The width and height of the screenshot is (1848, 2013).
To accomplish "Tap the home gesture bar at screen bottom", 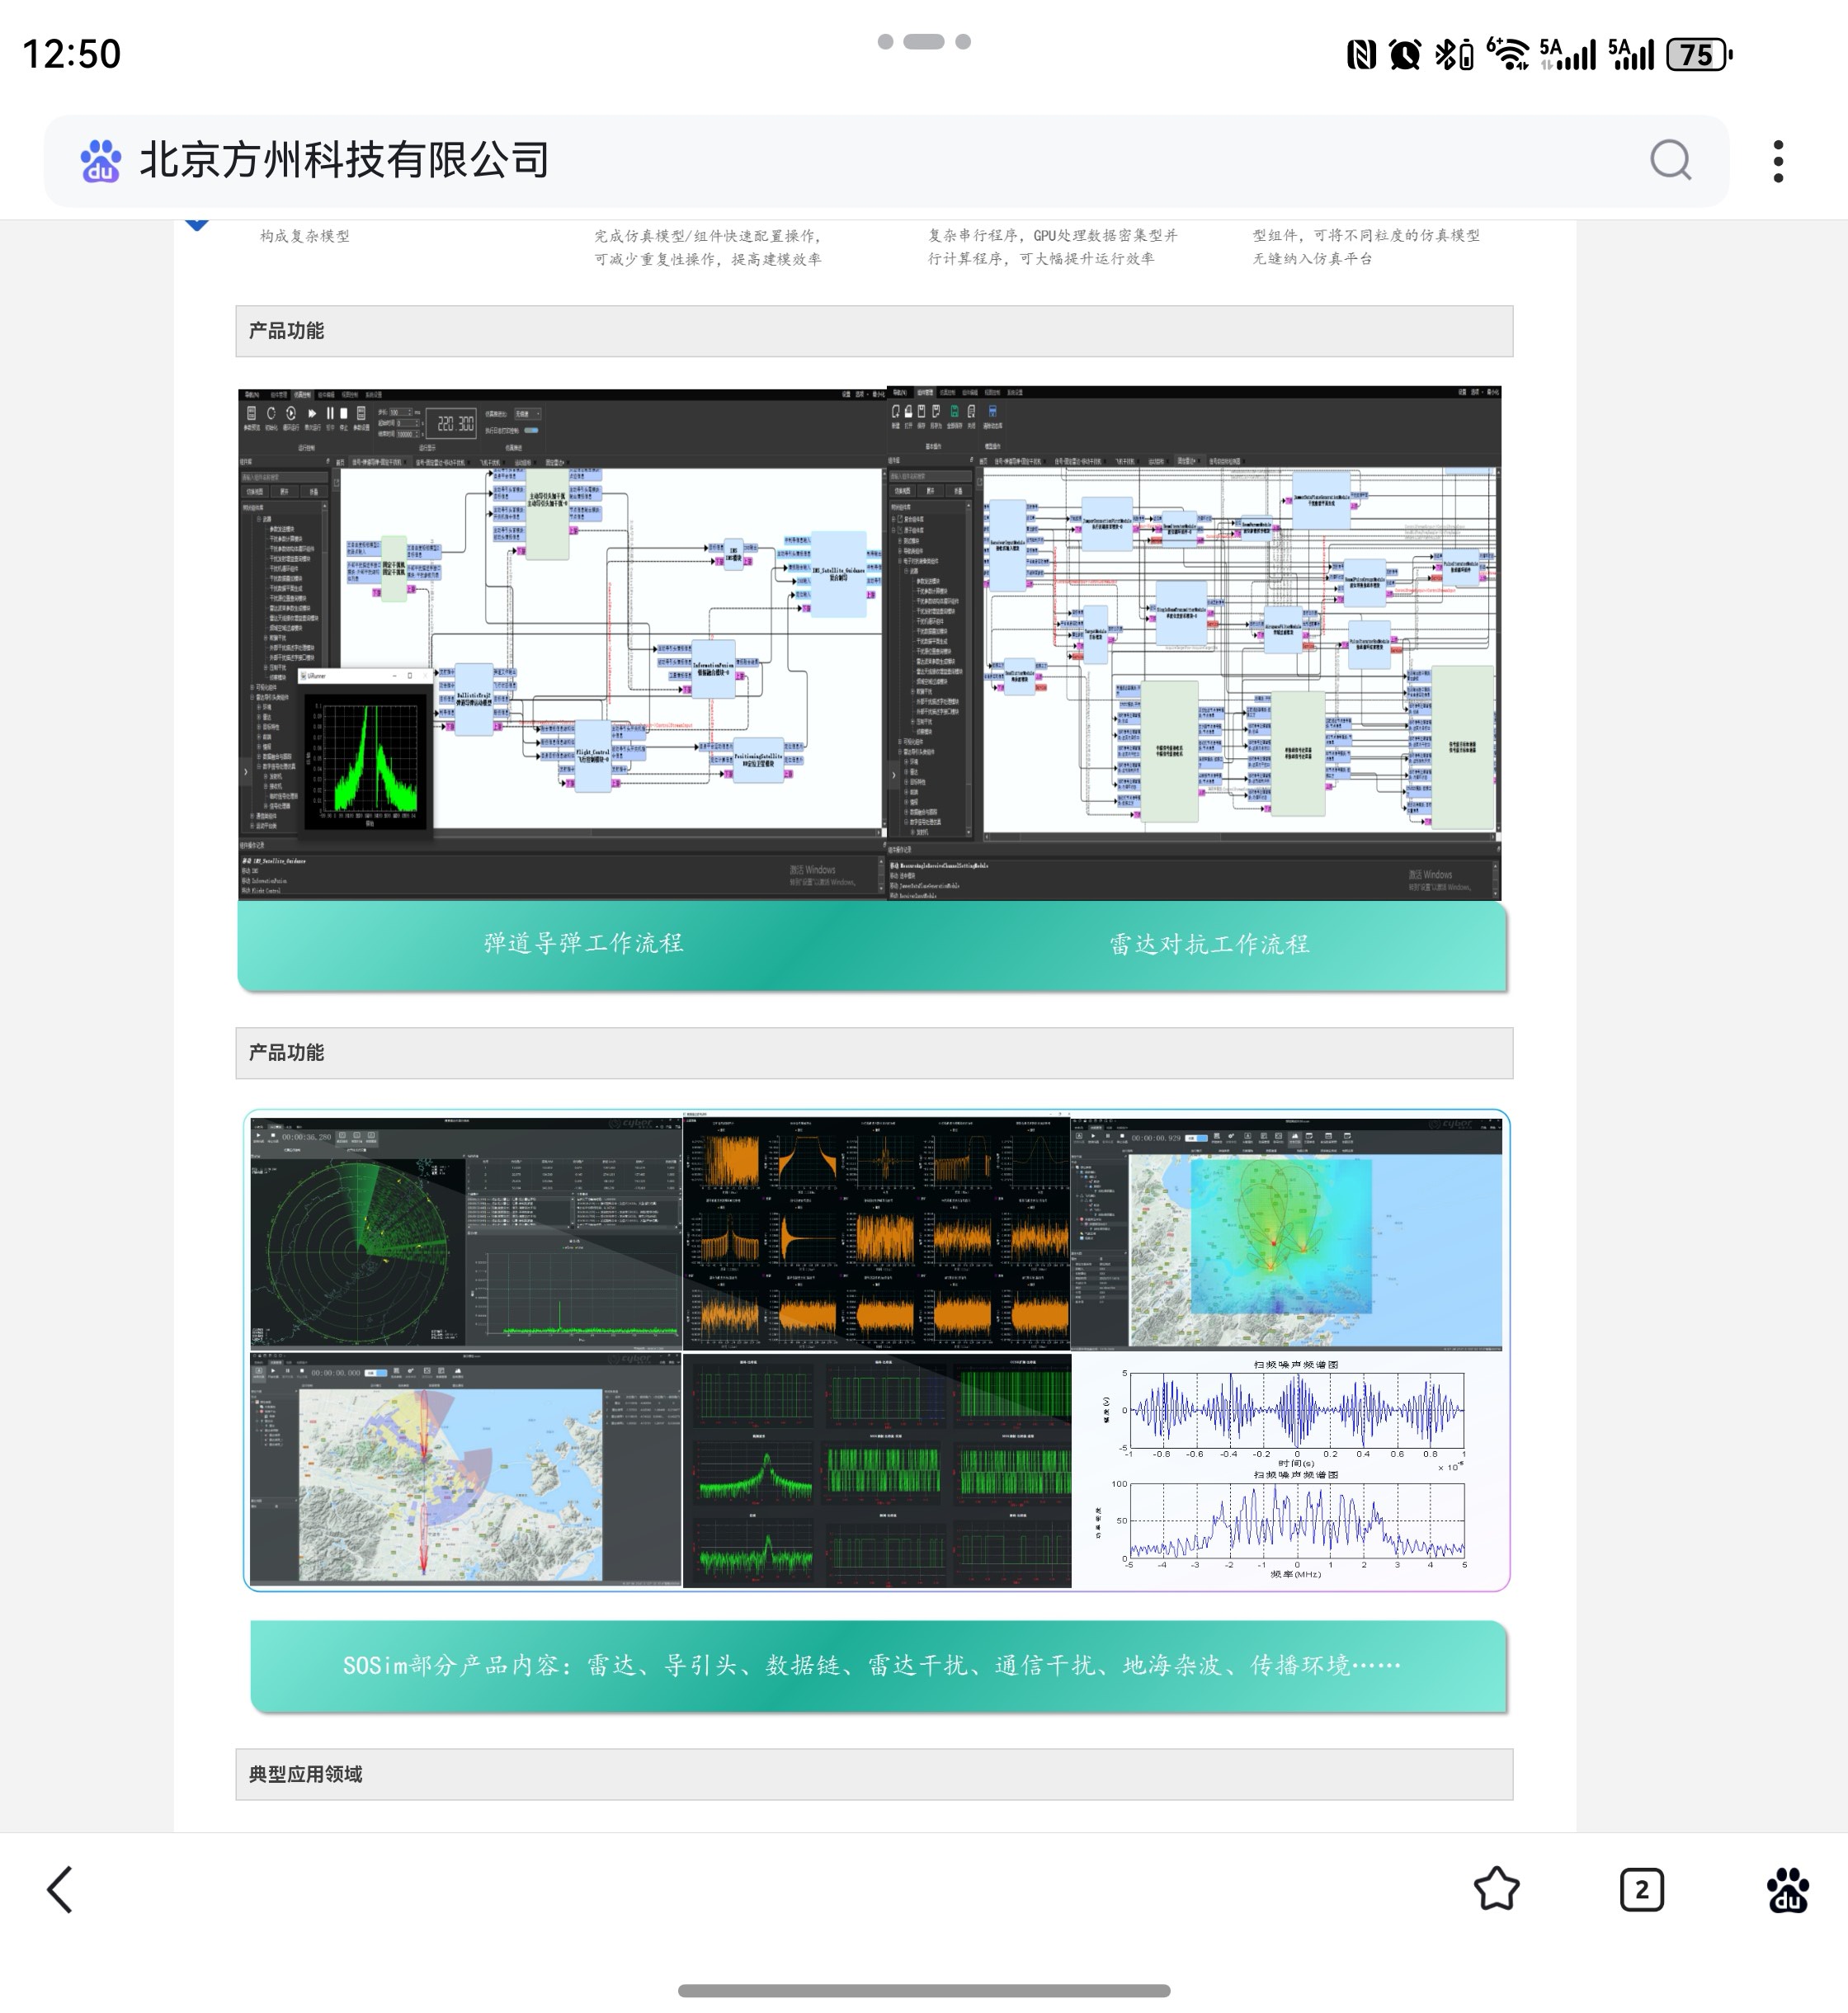I will click(x=923, y=1990).
